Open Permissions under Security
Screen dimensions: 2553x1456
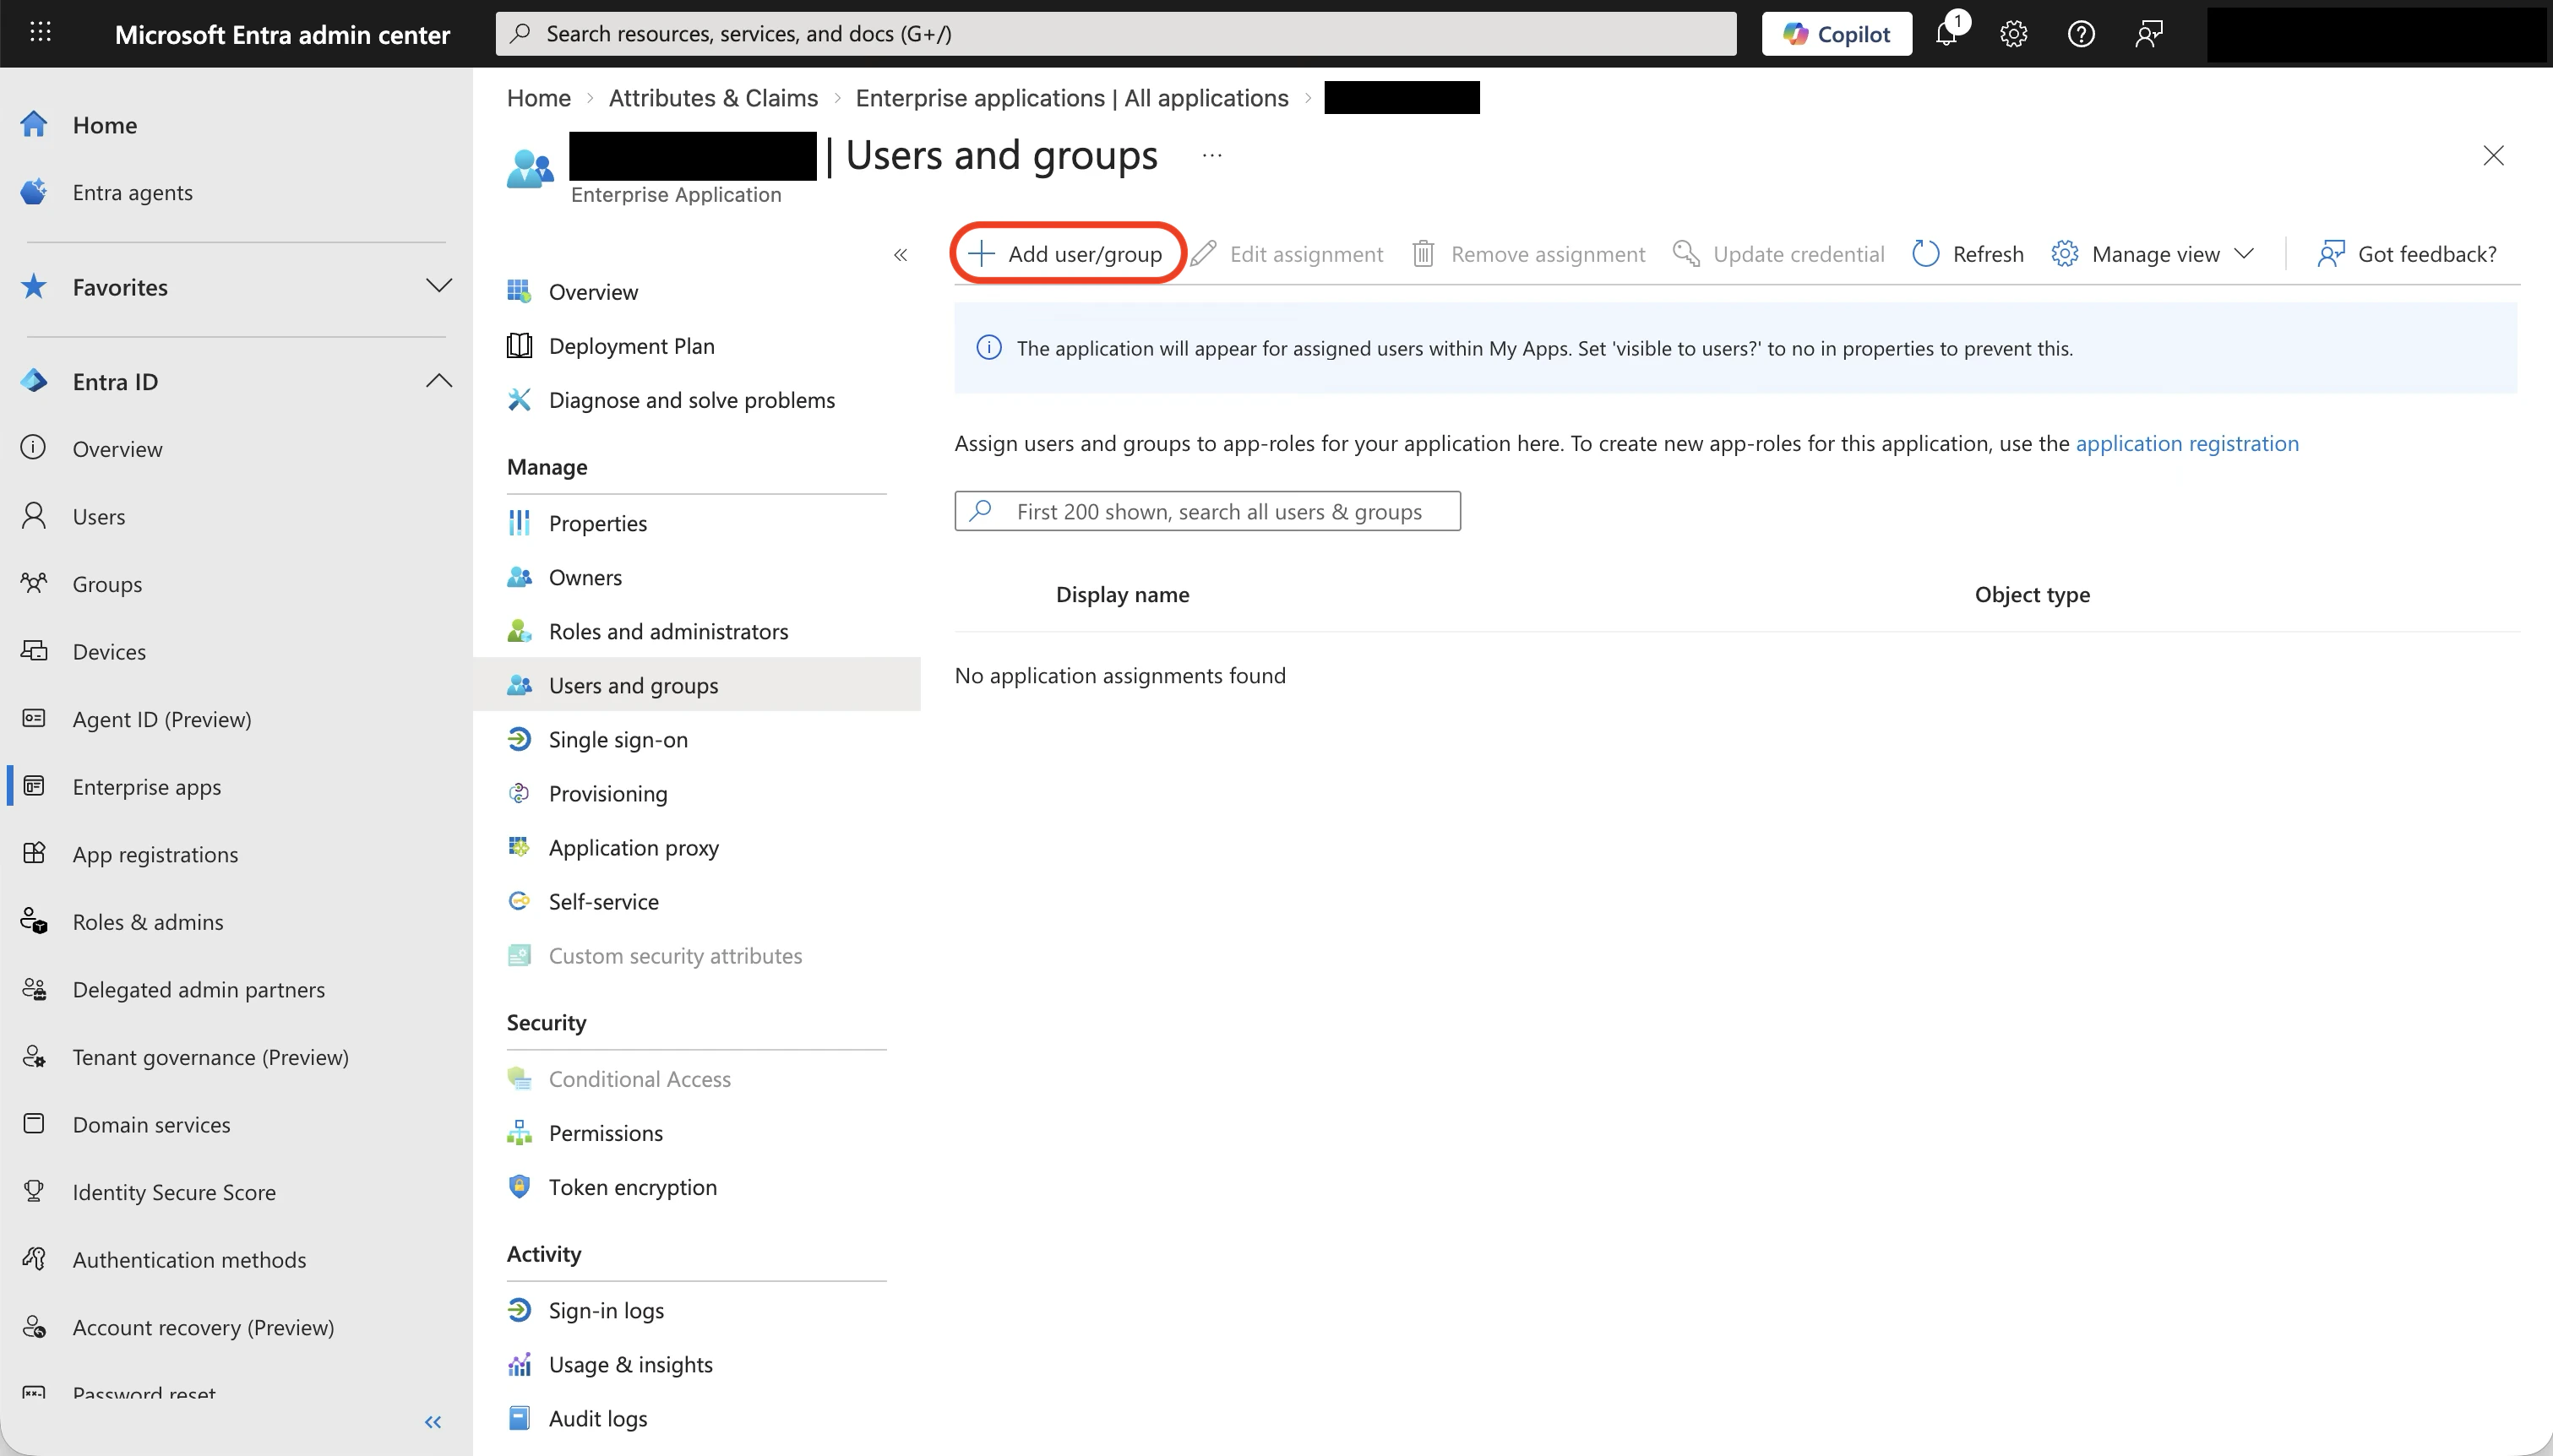click(605, 1133)
